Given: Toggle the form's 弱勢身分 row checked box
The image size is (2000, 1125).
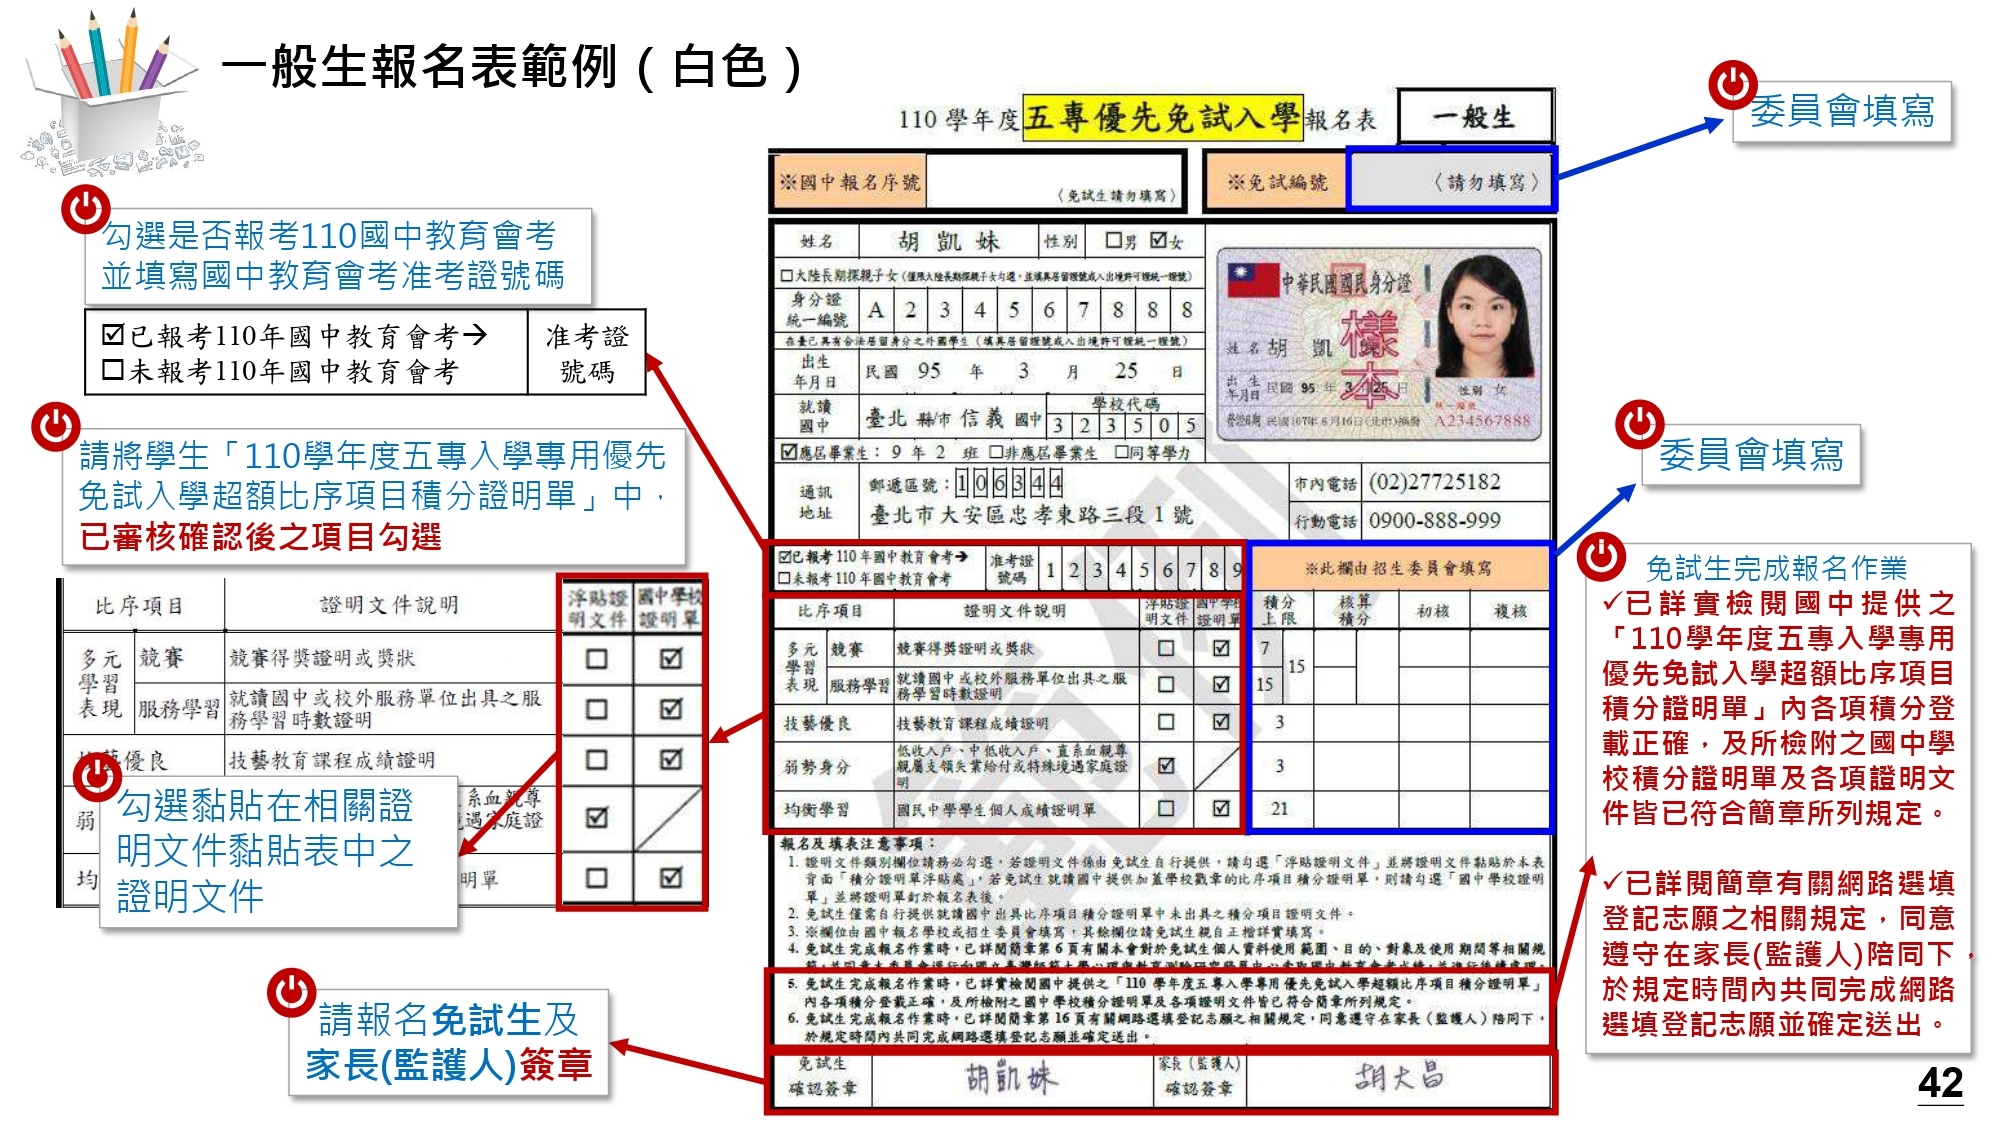Looking at the screenshot, I should pyautogui.click(x=1166, y=766).
